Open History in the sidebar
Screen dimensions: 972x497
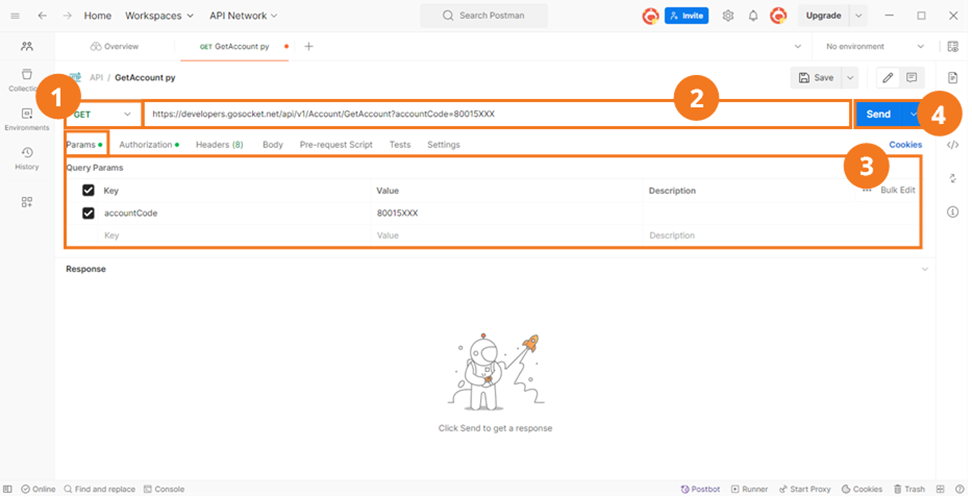click(27, 158)
